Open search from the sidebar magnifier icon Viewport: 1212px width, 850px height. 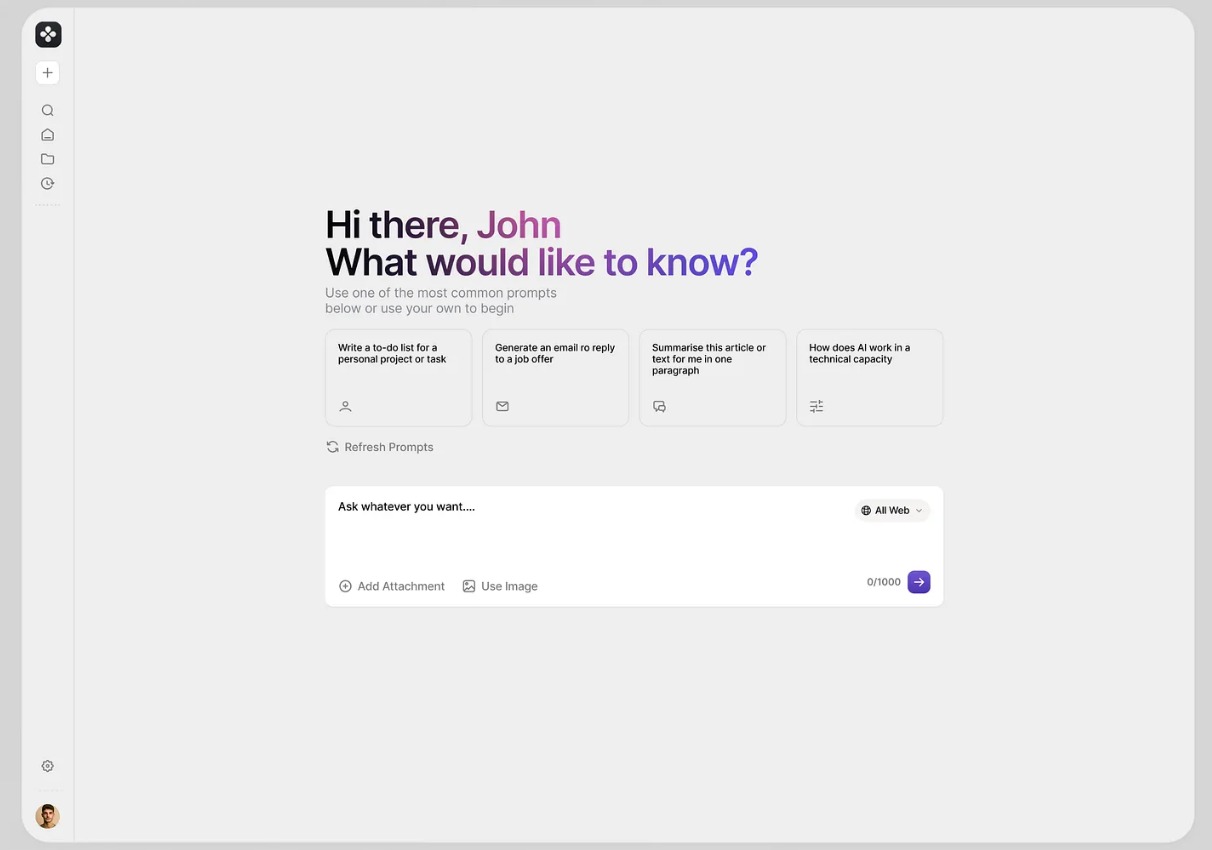47,111
